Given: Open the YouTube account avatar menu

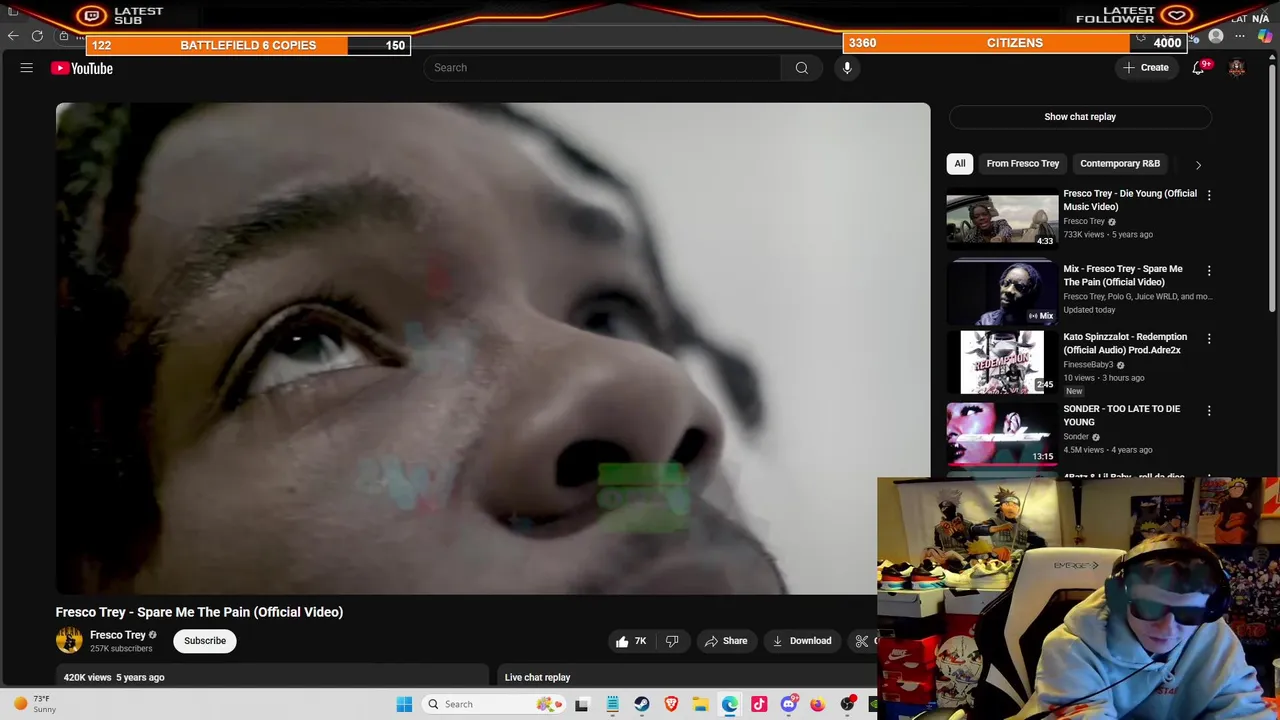Looking at the screenshot, I should 1237,68.
